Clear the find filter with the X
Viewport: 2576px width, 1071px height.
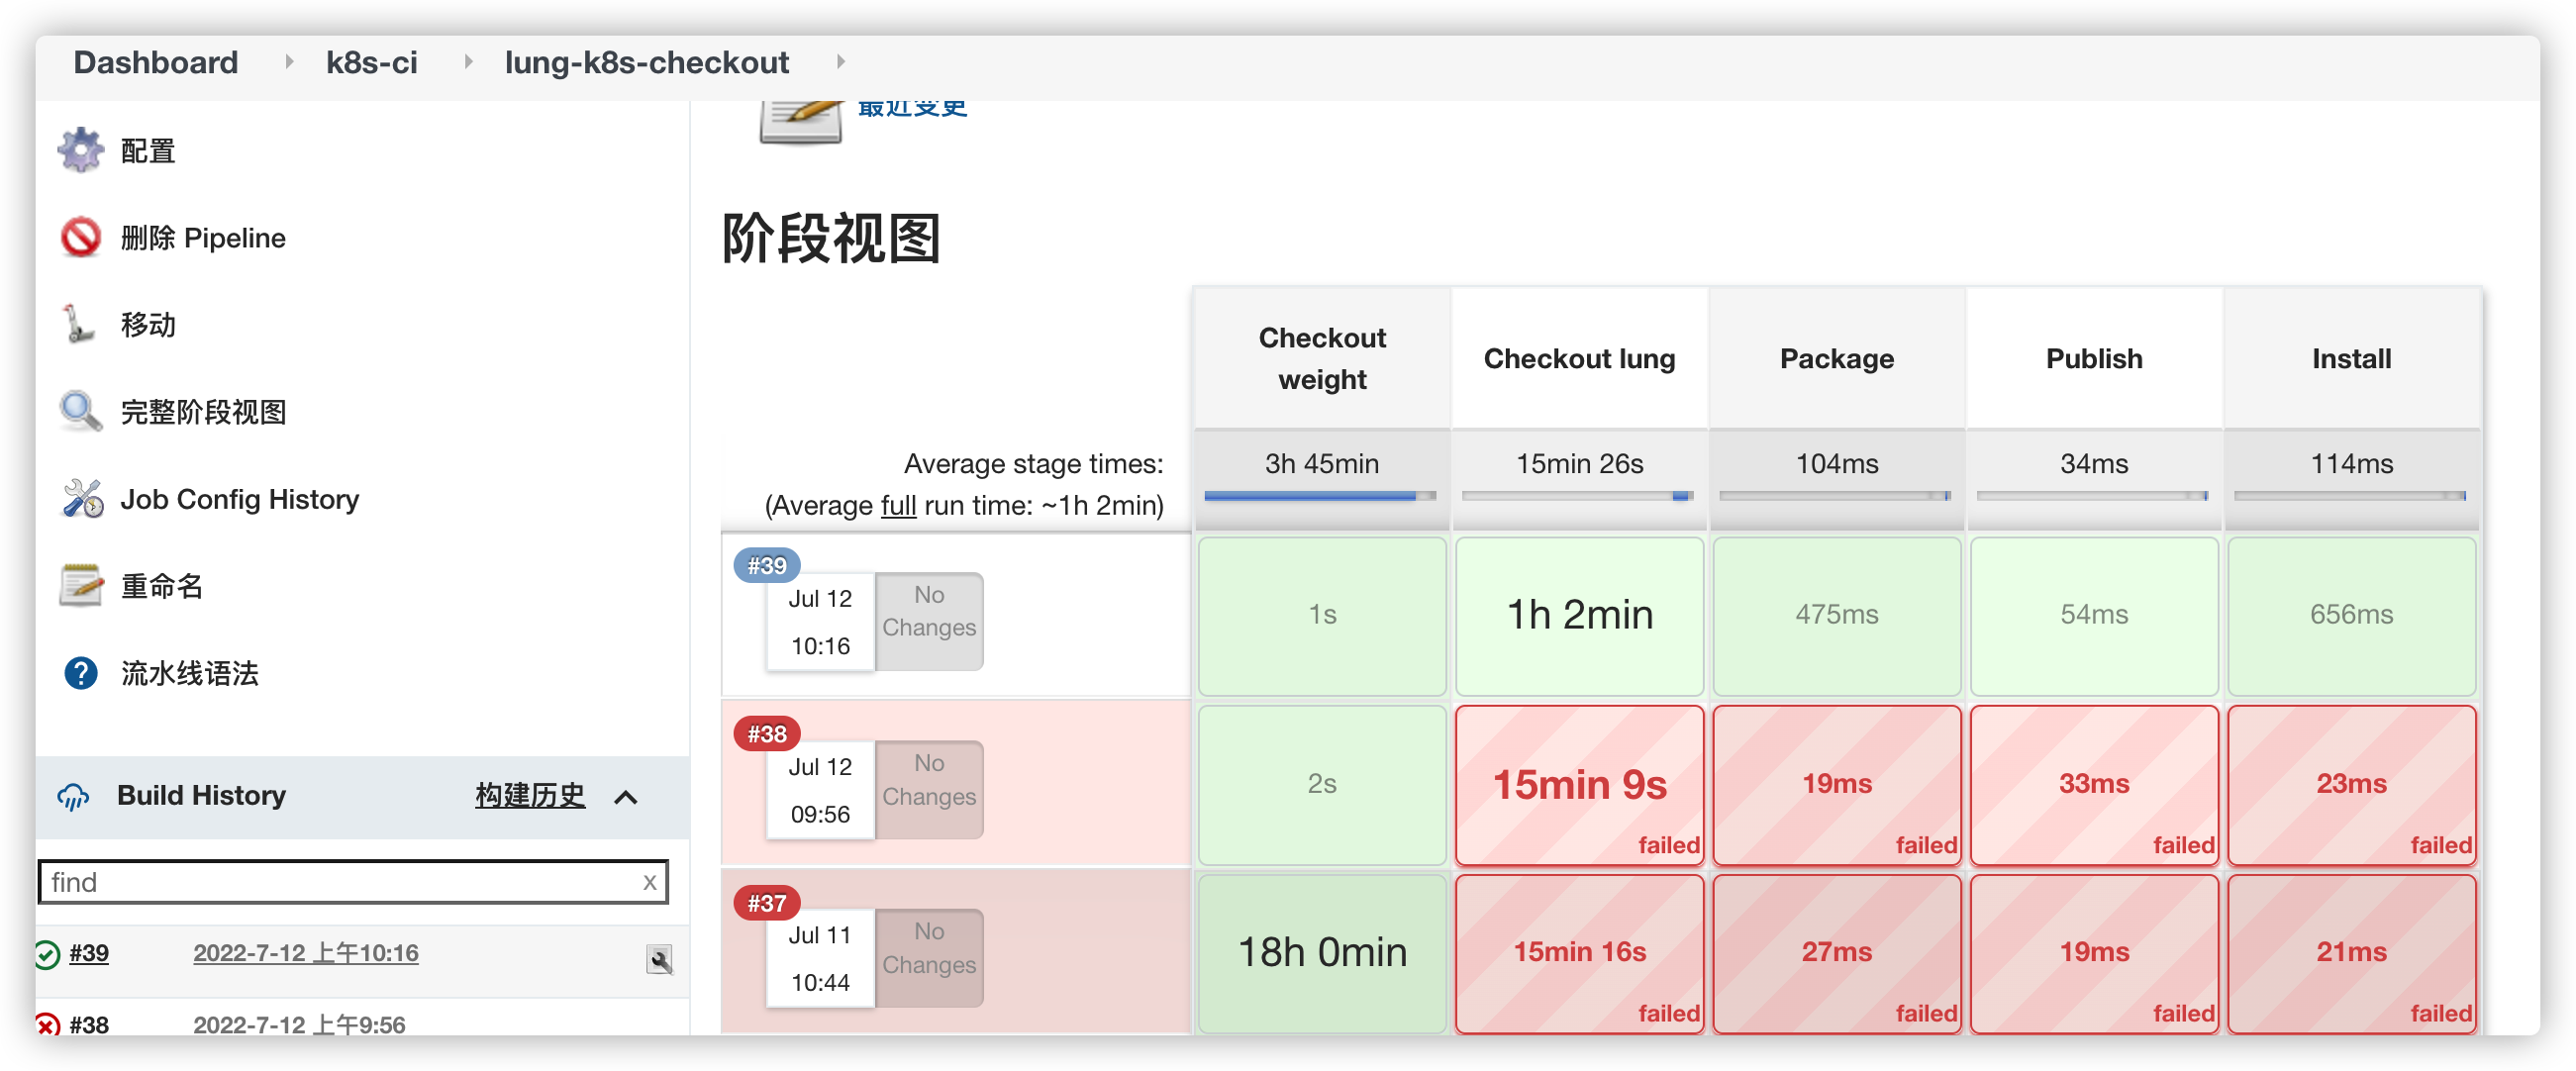(650, 881)
